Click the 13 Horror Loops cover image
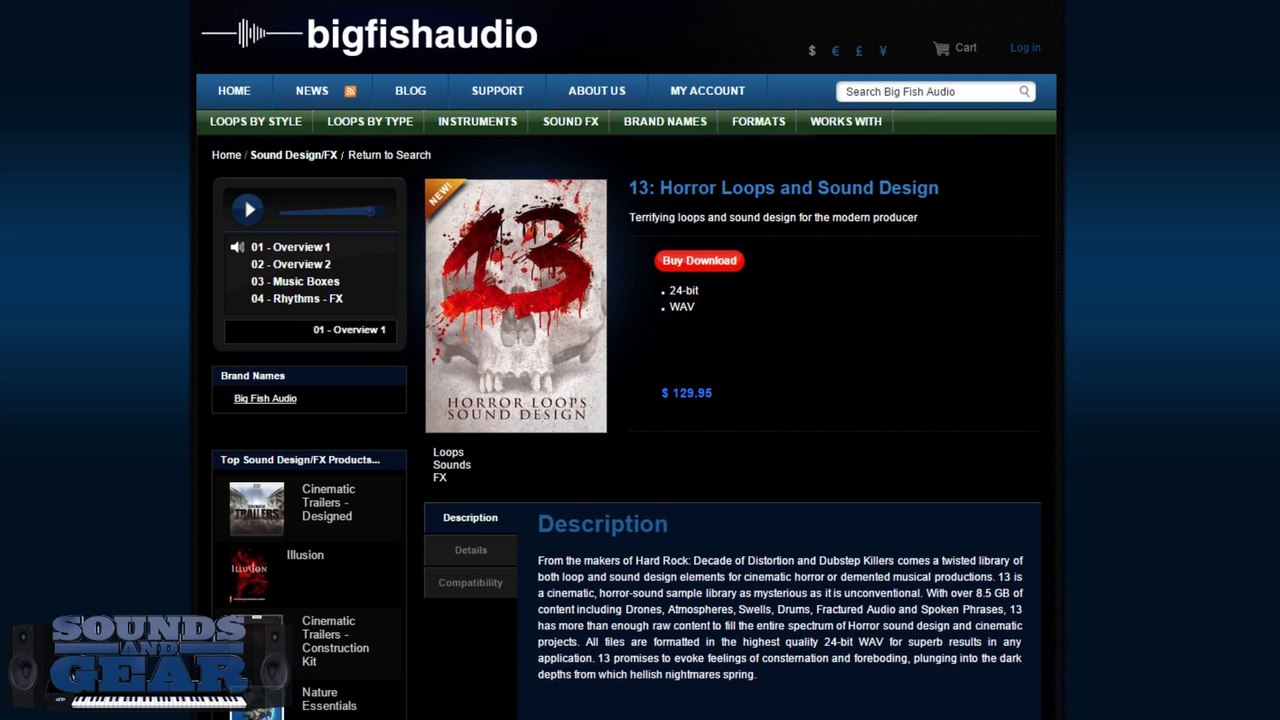1280x720 pixels. pos(516,306)
